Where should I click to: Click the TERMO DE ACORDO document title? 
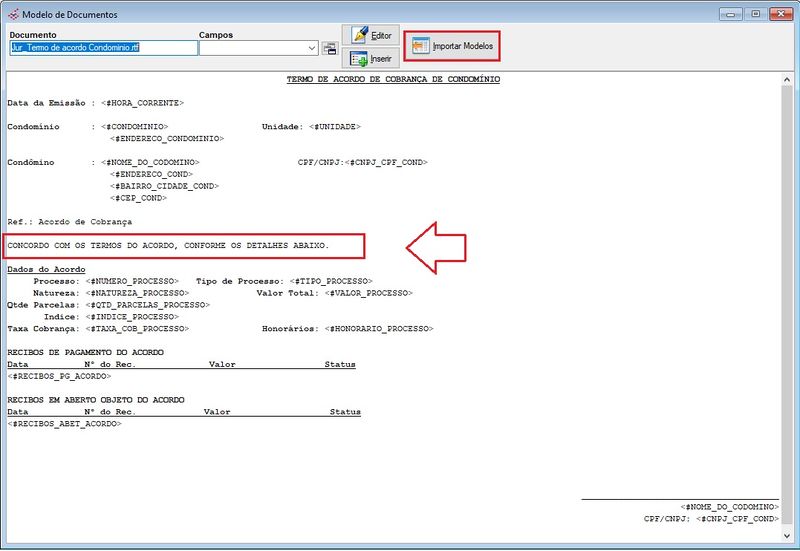[393, 79]
